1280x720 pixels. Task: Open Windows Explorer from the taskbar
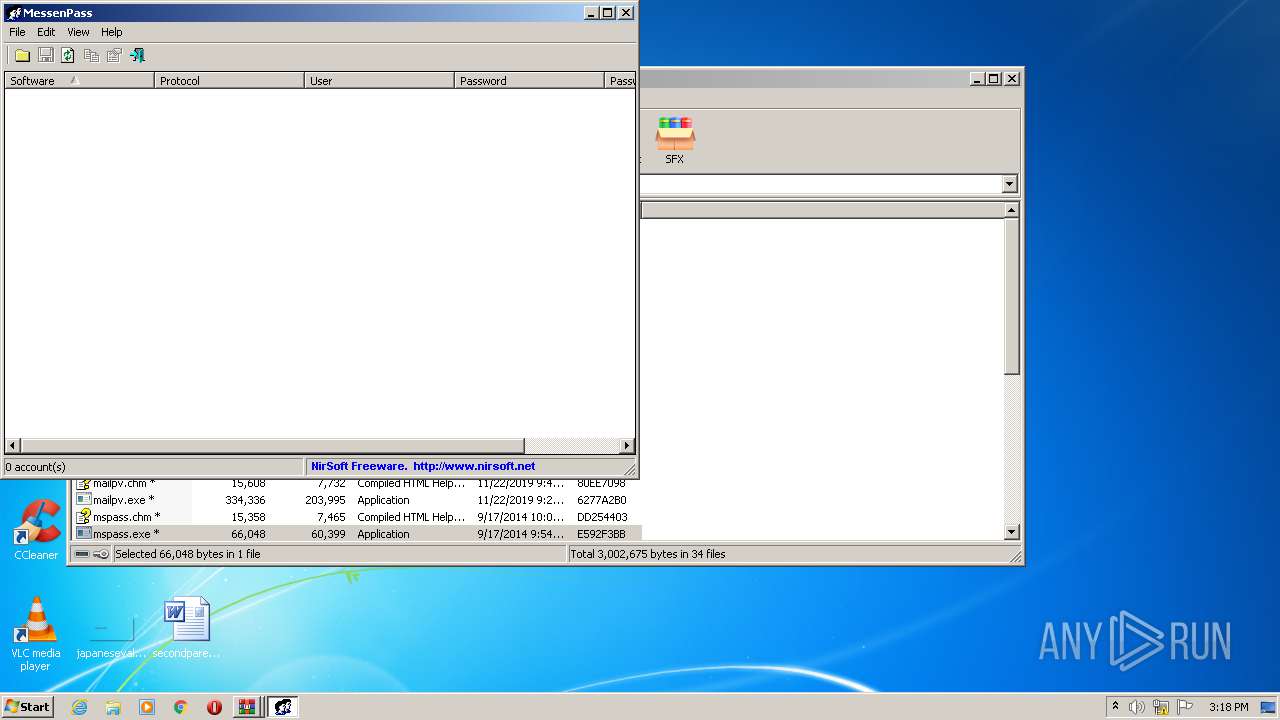pyautogui.click(x=113, y=707)
